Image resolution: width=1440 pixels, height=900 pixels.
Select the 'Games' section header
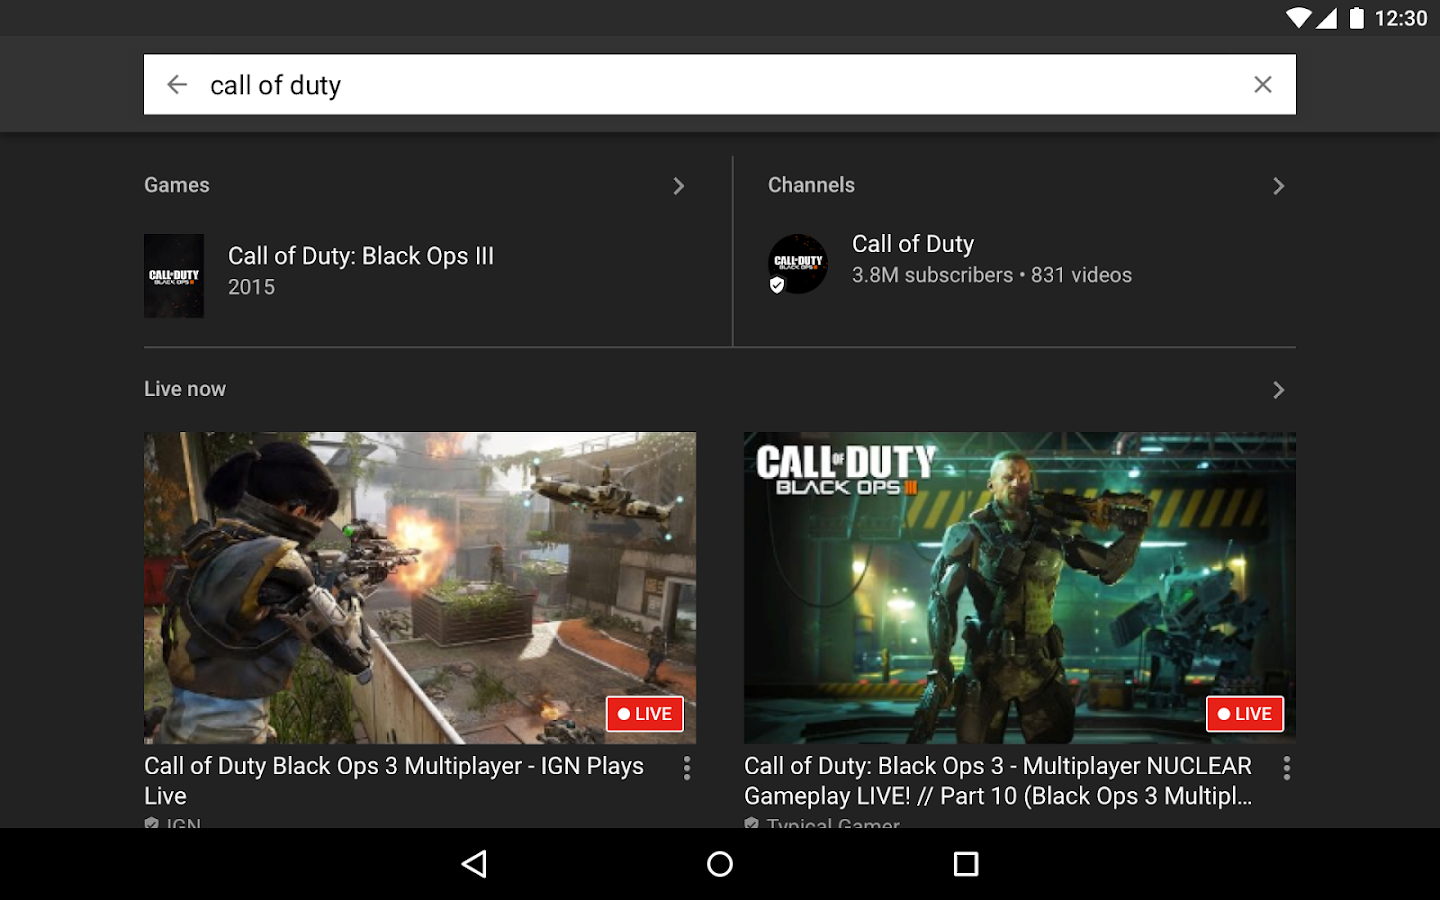(x=177, y=185)
